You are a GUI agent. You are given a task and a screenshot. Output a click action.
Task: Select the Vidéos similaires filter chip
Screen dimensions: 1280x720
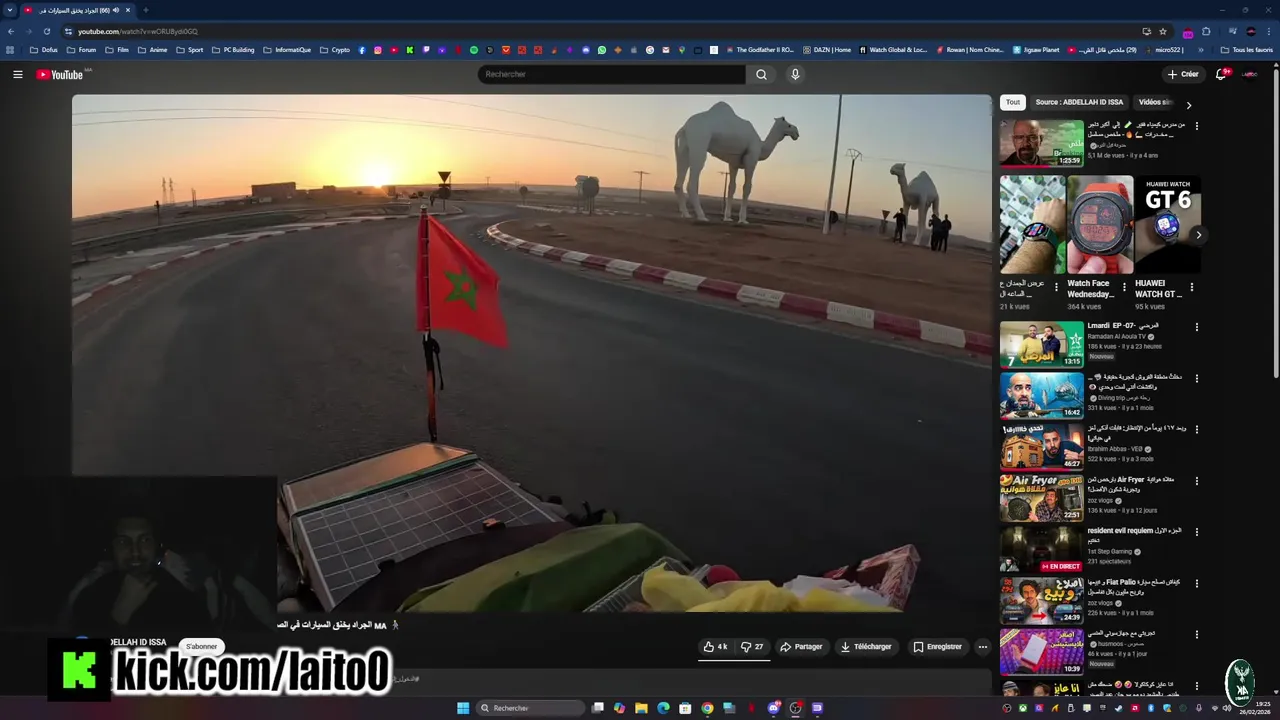coord(1156,102)
